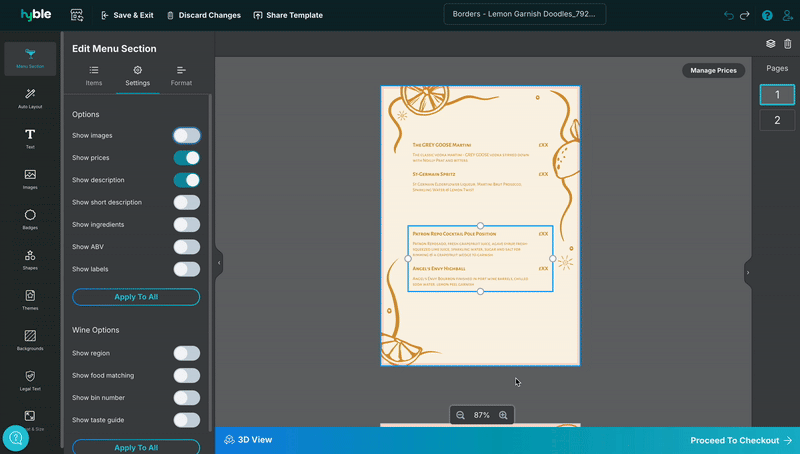800x454 pixels.
Task: Open the help question mark icon
Action: pos(767,15)
